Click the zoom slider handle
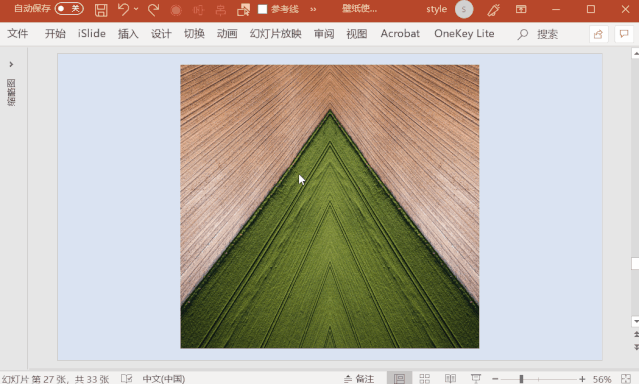Image resolution: width=639 pixels, height=384 pixels. [521, 379]
